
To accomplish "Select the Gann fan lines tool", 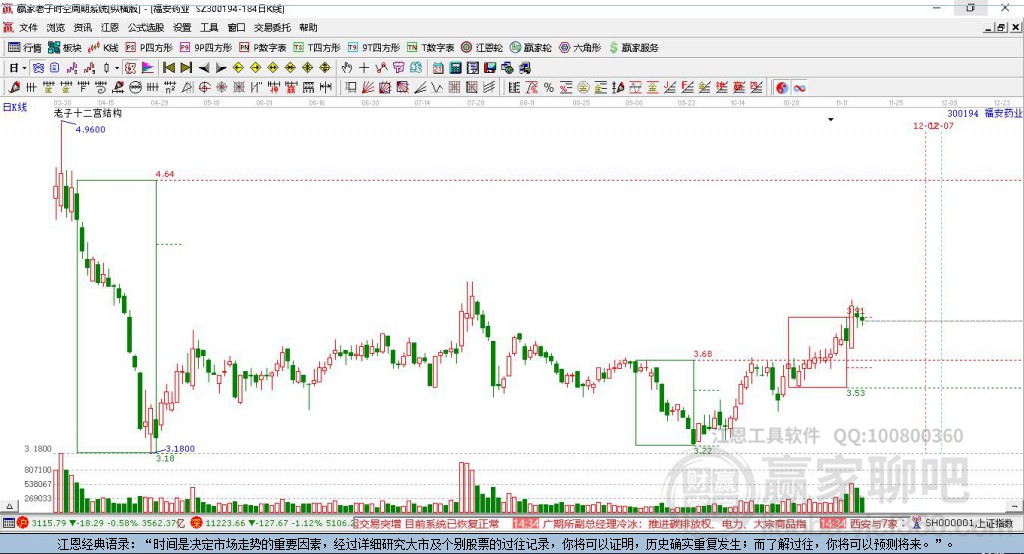I will (368, 88).
